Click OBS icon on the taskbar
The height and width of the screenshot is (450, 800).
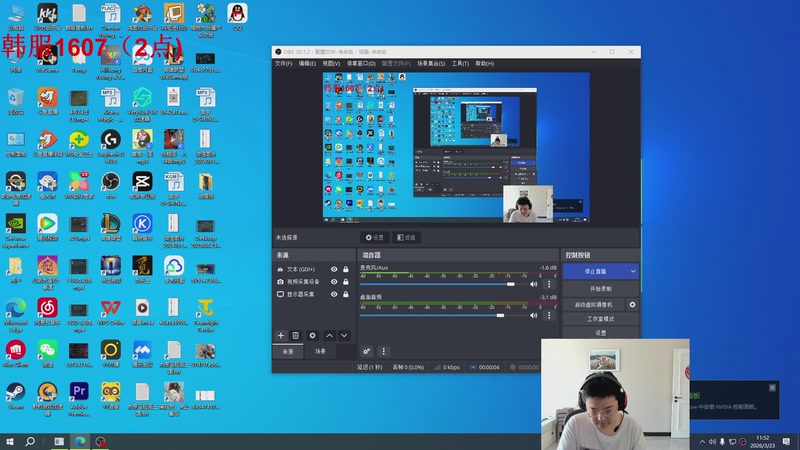coord(101,441)
